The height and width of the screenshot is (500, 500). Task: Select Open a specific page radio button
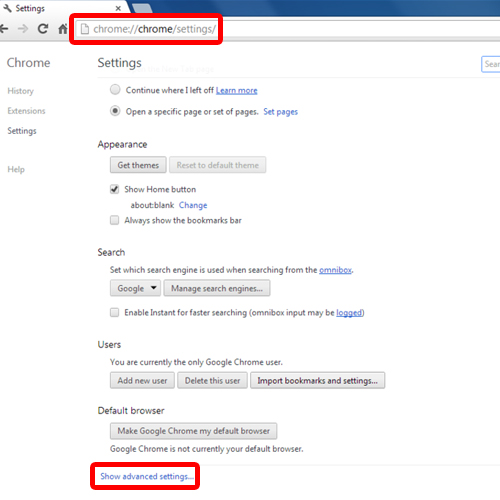115,111
